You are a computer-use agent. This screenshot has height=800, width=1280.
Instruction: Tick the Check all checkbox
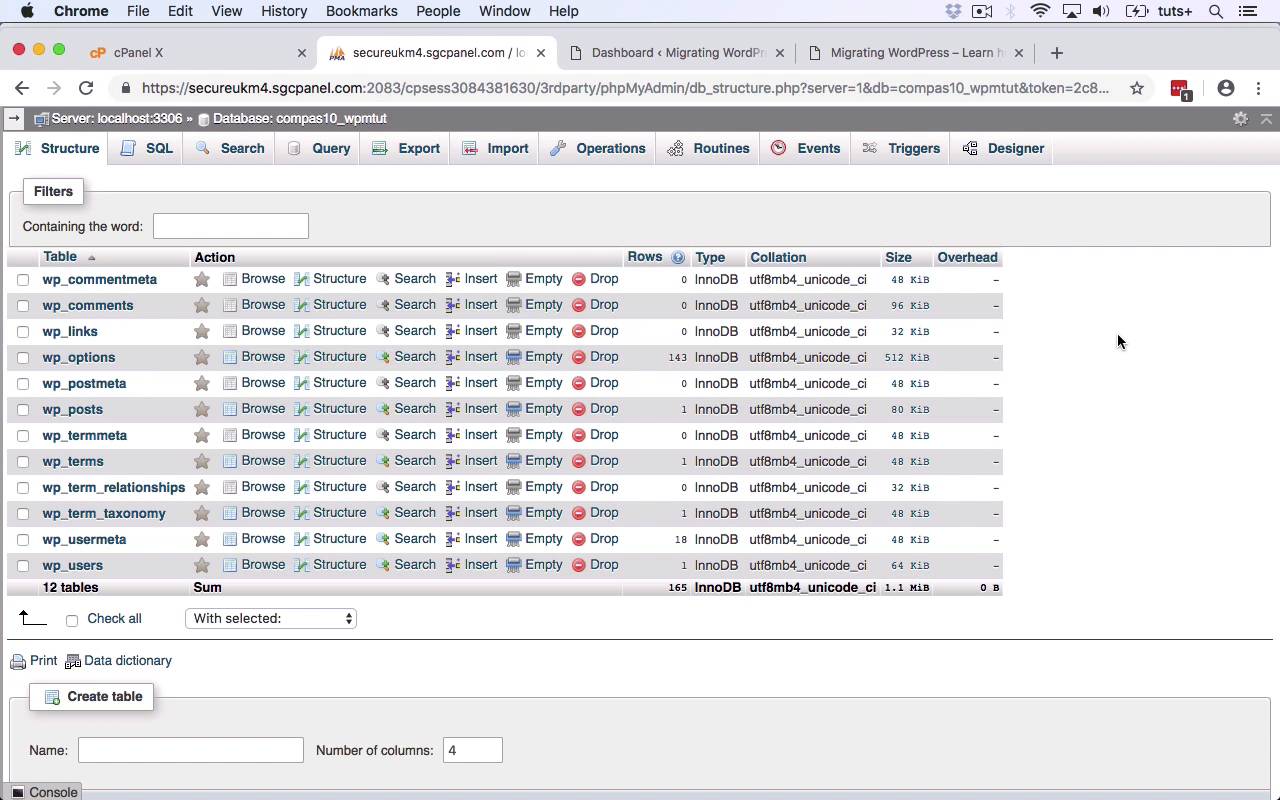click(72, 620)
